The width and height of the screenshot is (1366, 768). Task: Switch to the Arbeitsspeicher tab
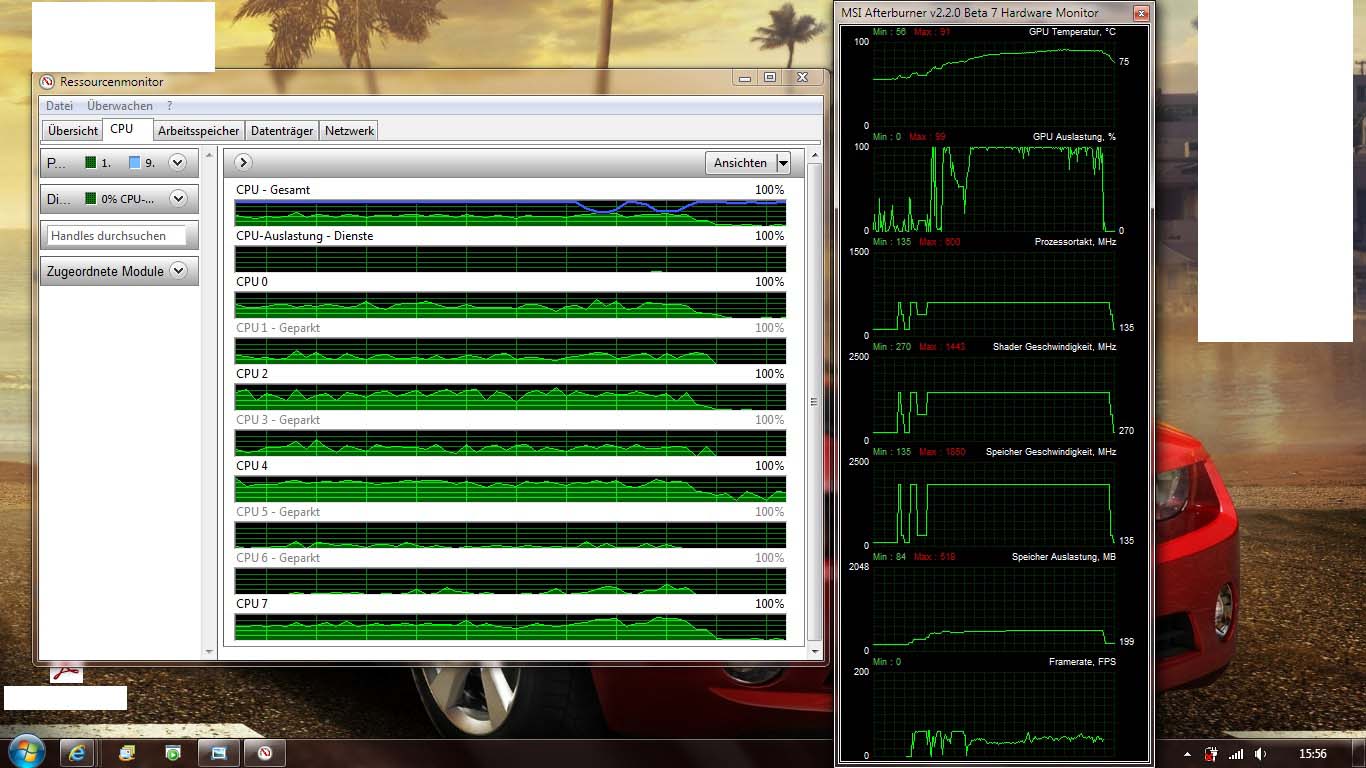(x=198, y=131)
